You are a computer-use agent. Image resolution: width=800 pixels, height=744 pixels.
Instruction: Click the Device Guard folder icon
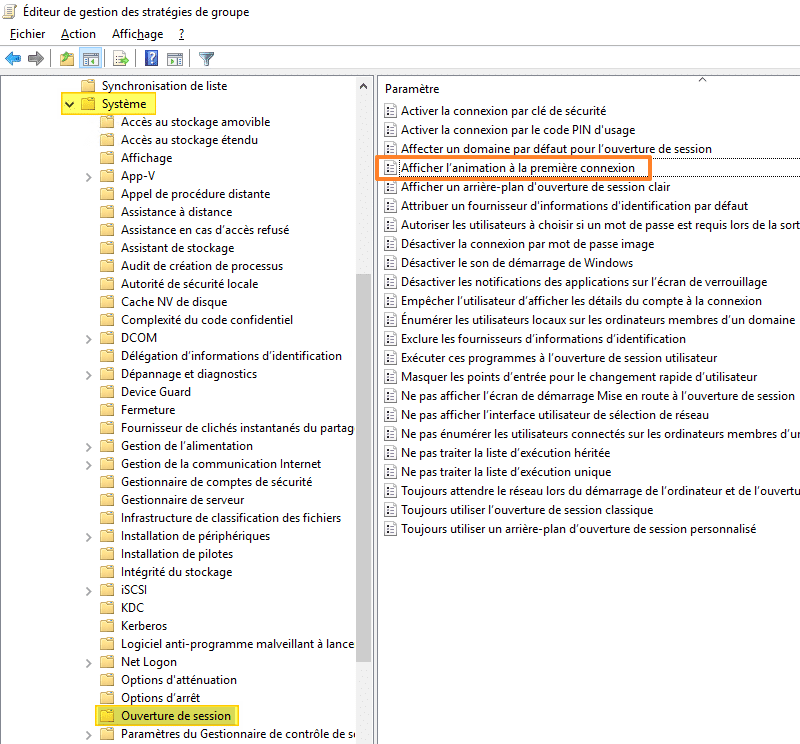click(107, 391)
